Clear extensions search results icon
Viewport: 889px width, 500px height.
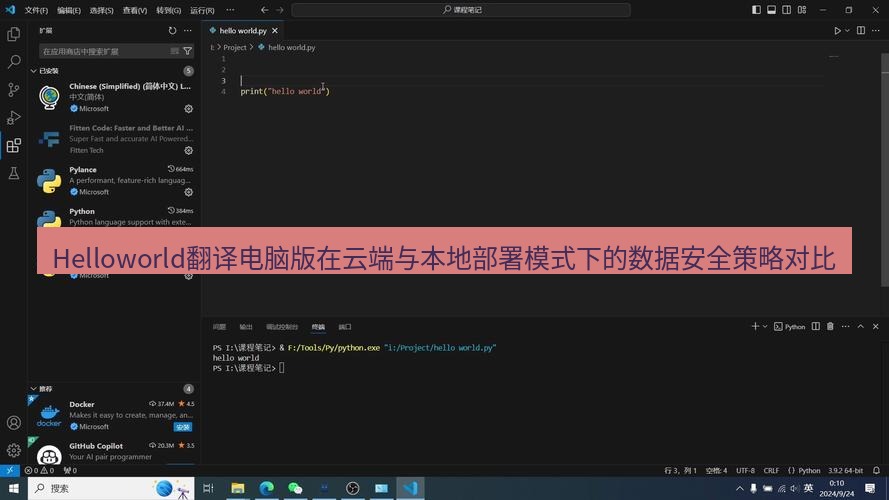pyautogui.click(x=175, y=51)
